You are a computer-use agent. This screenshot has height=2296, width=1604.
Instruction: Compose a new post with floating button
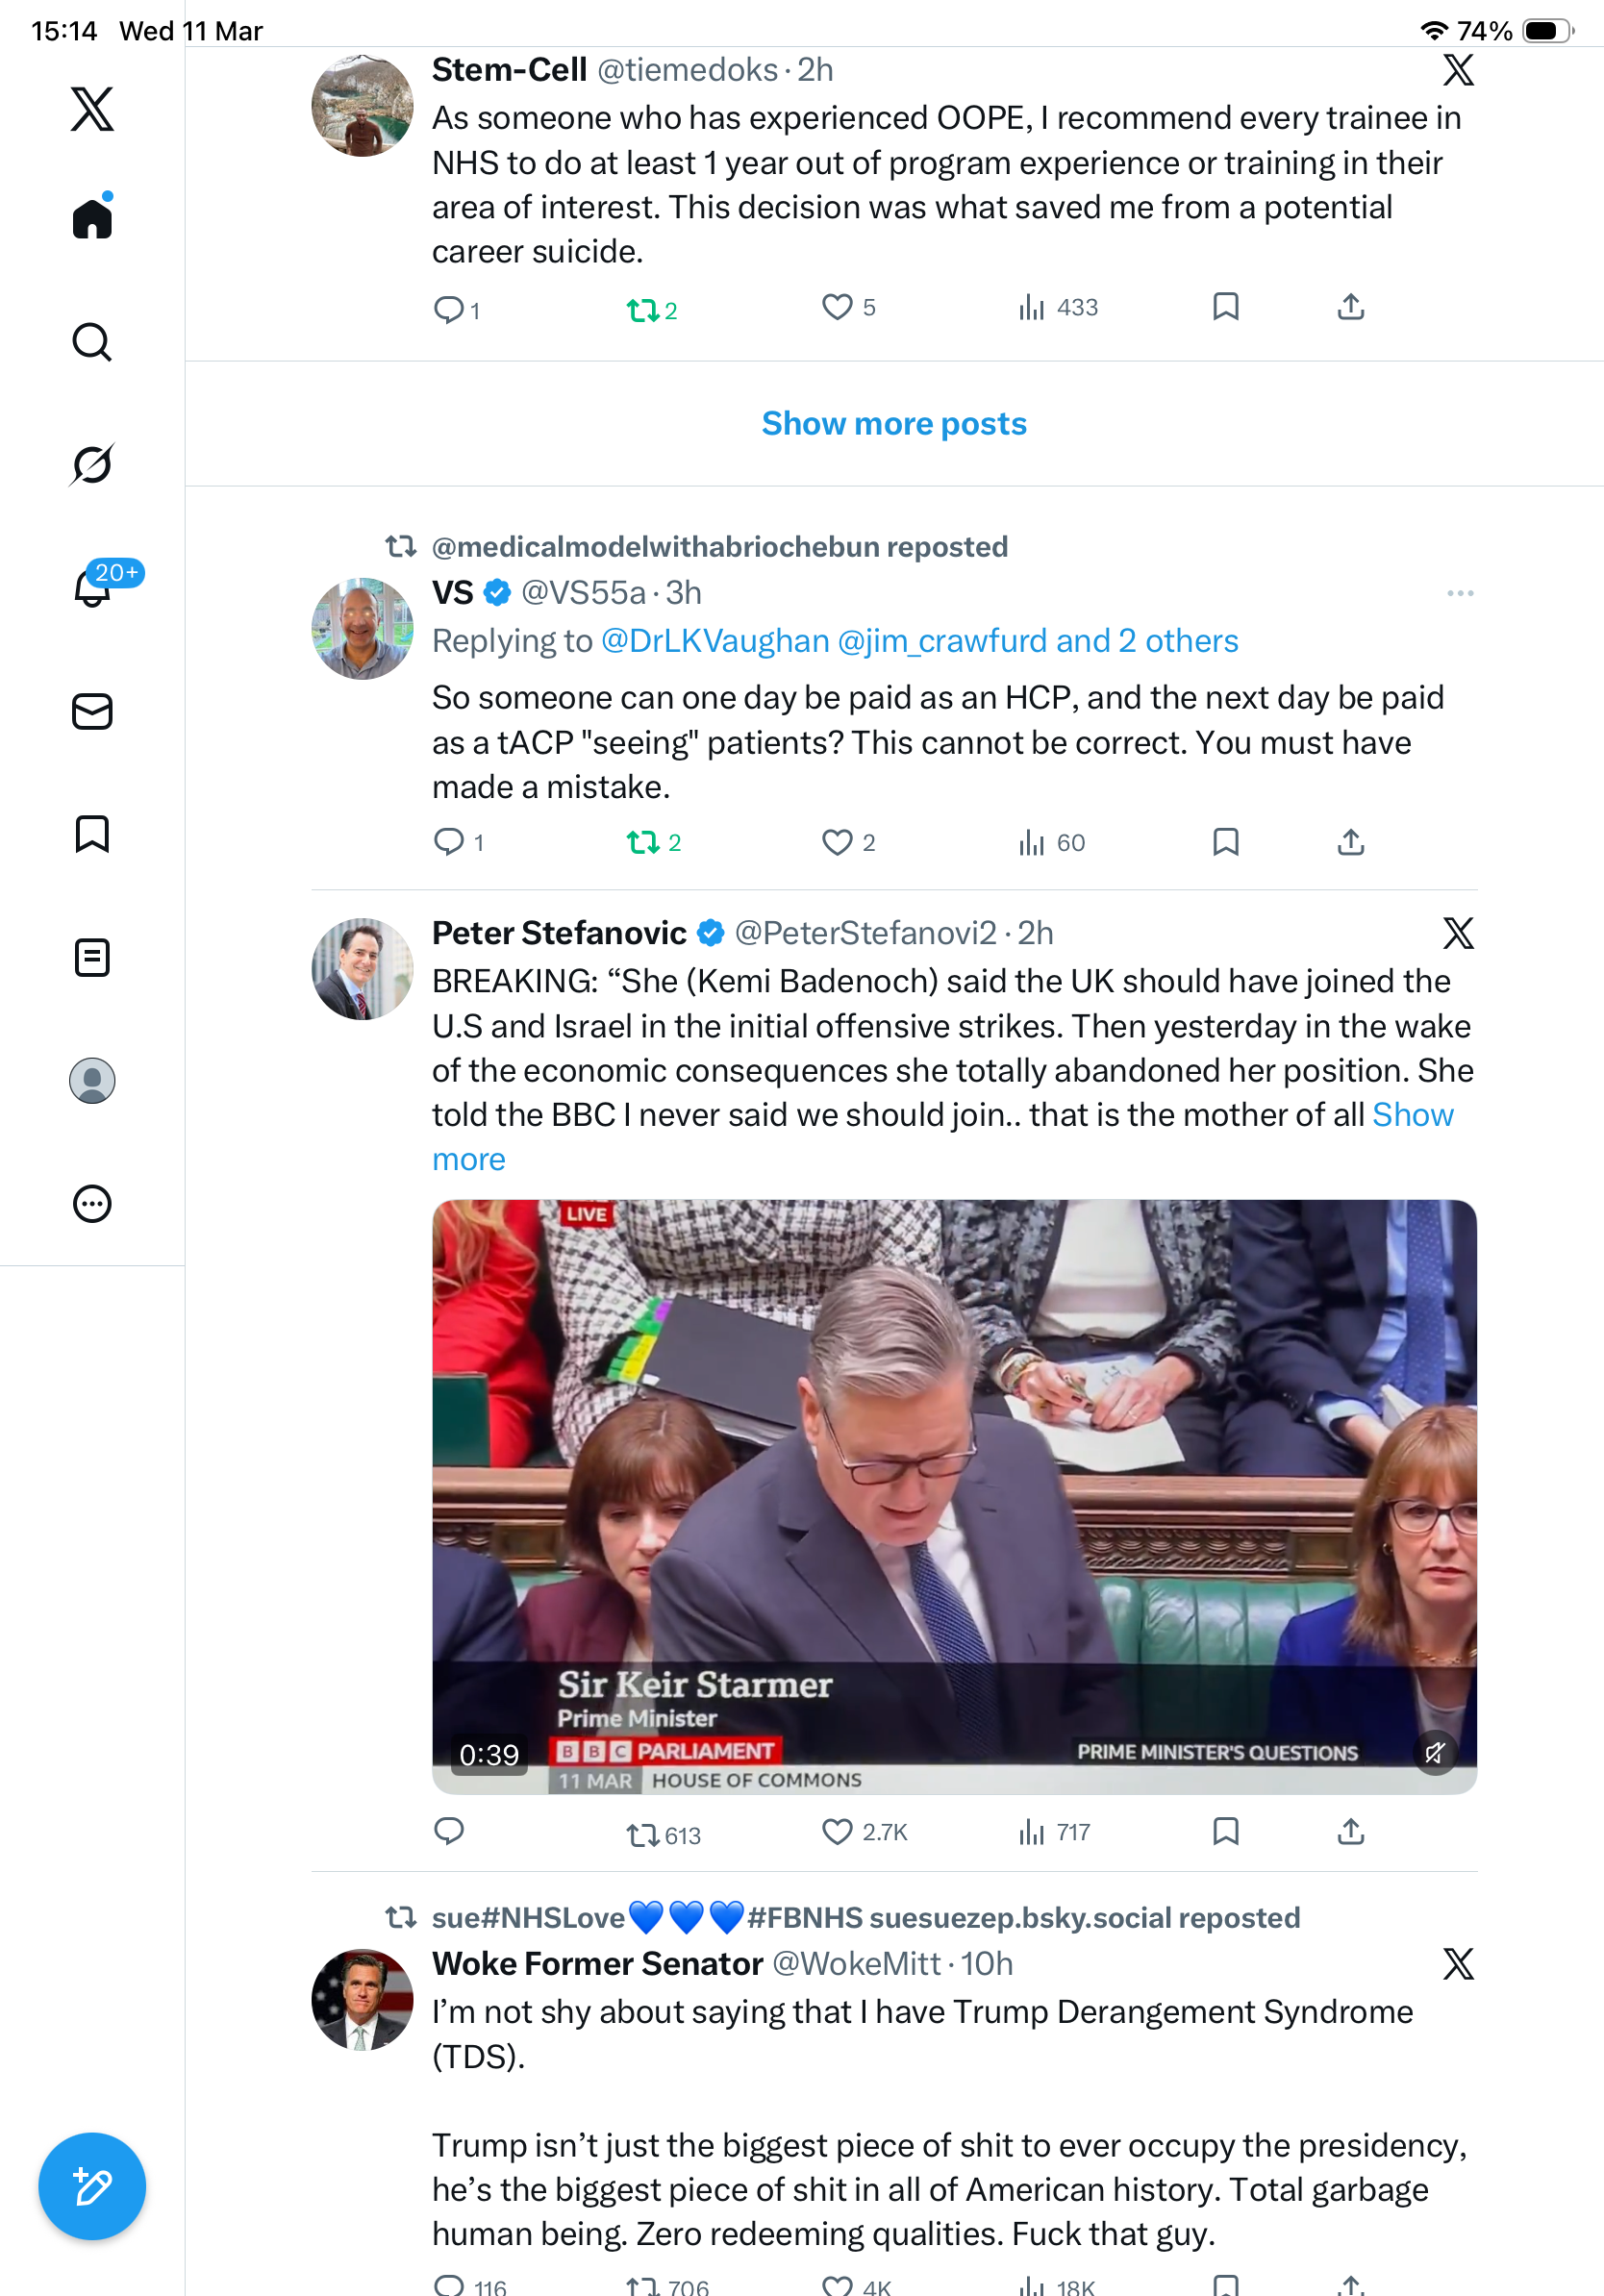(92, 2187)
